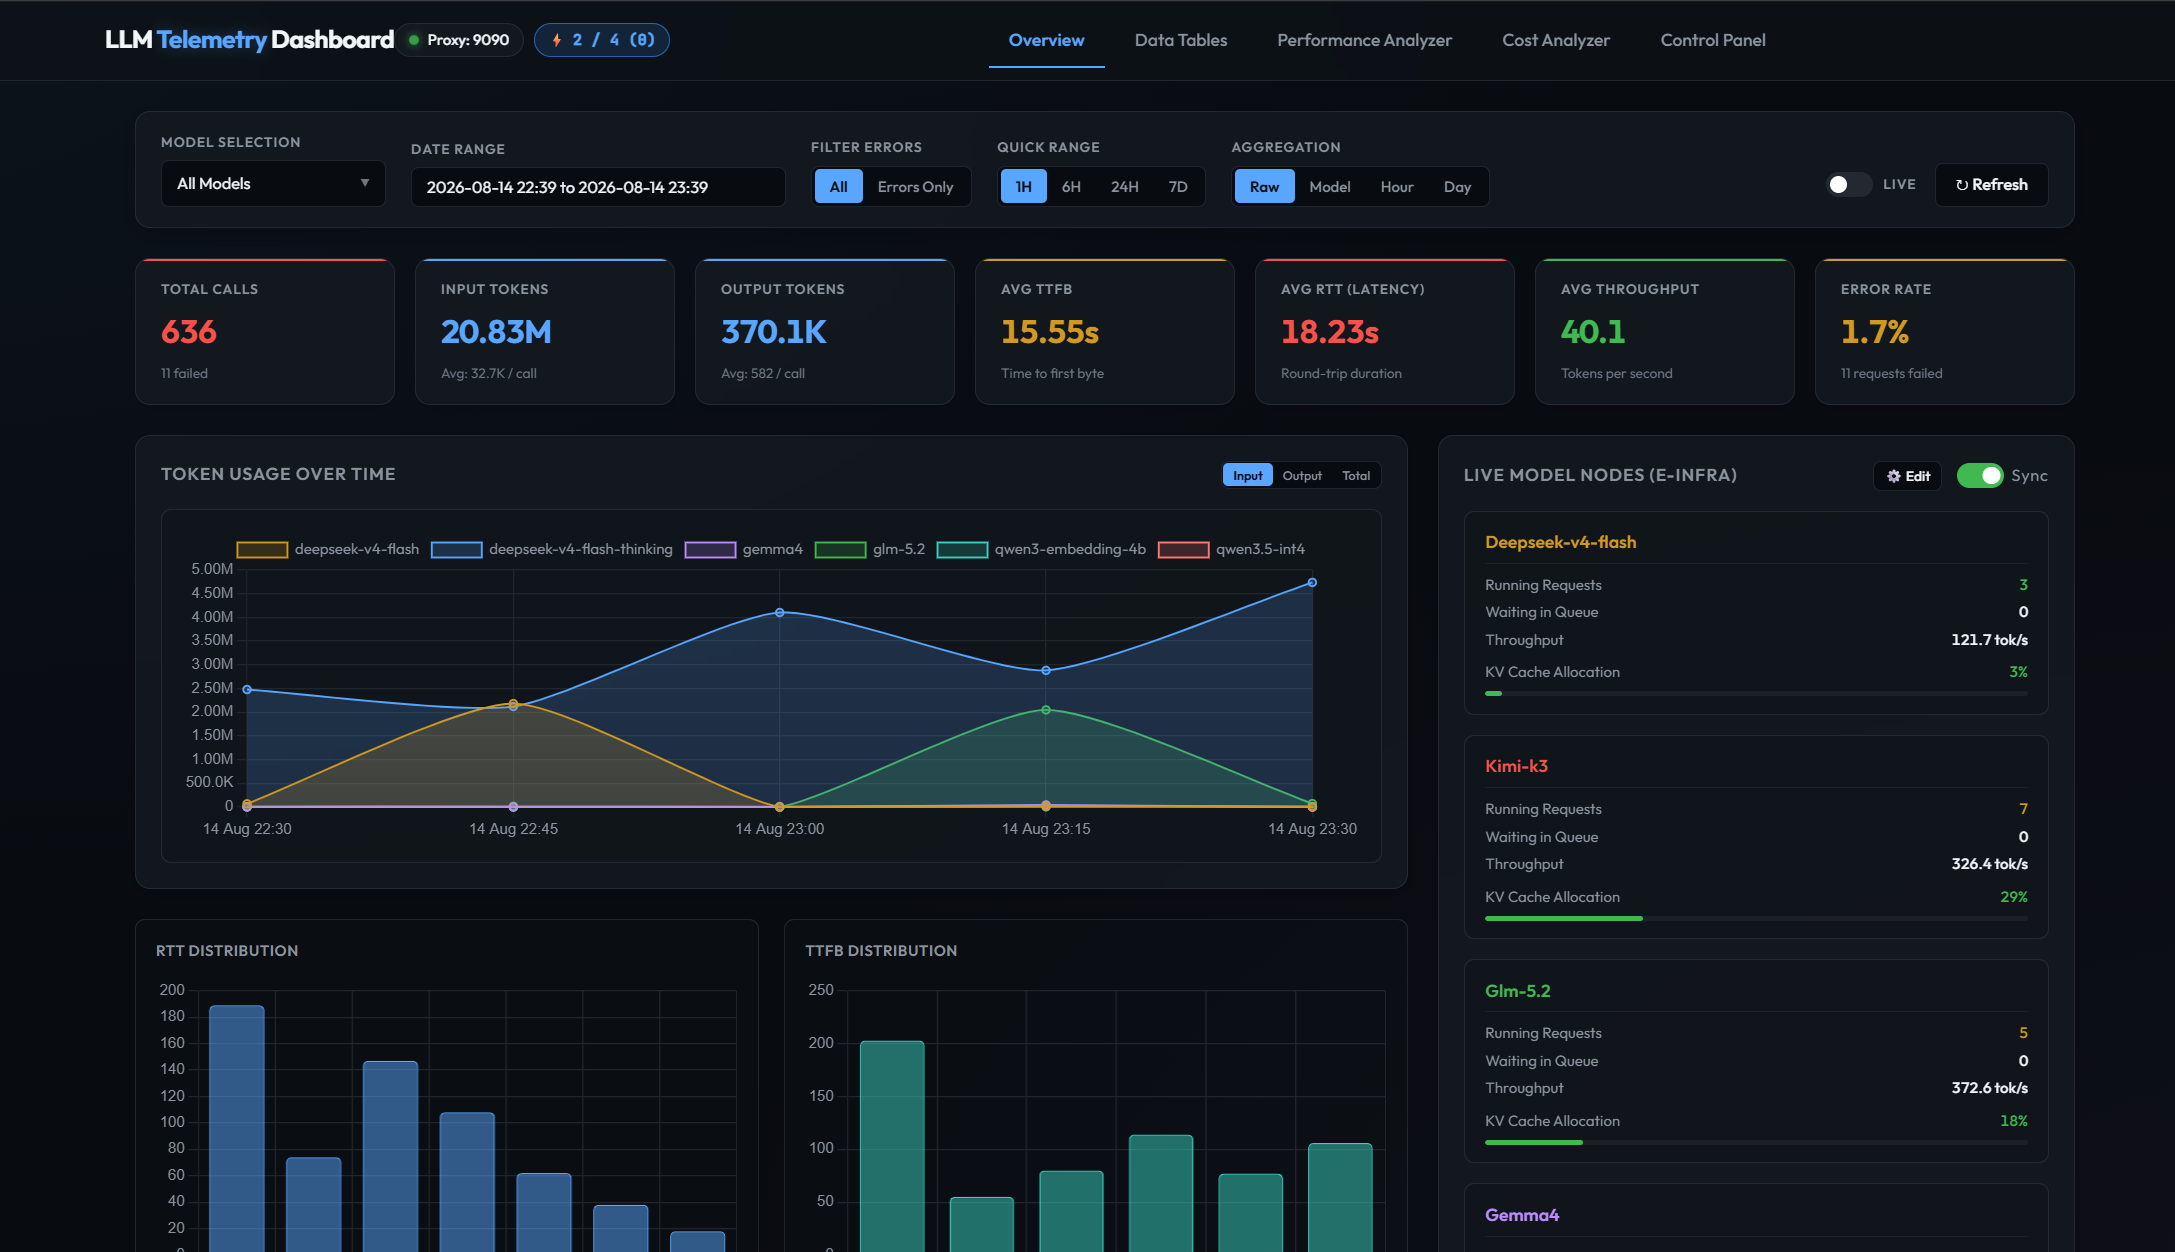Disable the Sync toggle

1979,476
